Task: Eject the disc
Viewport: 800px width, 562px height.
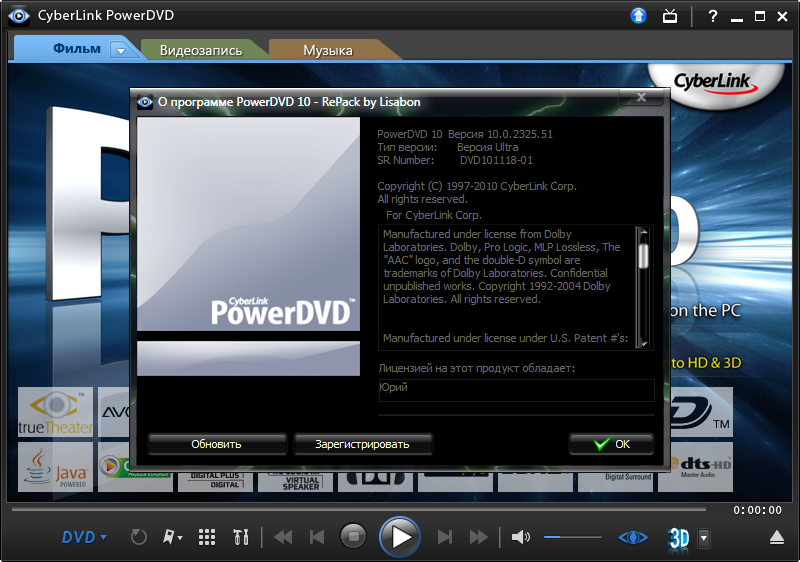Action: point(777,537)
